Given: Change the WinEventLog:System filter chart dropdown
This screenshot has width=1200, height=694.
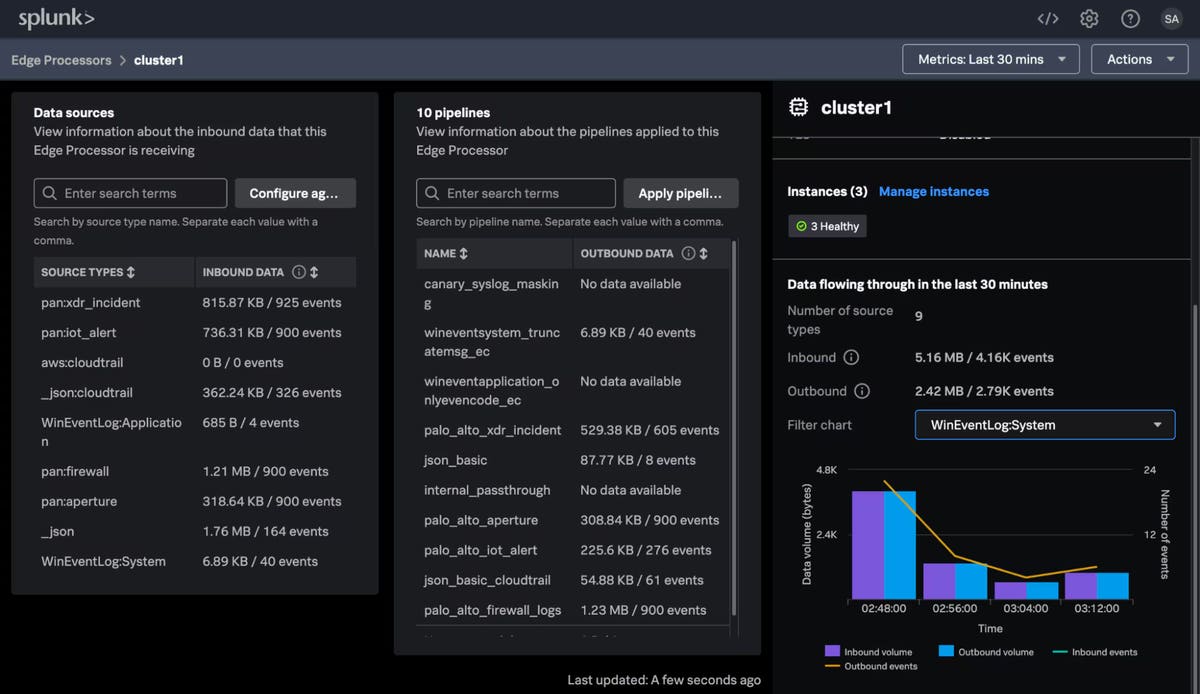Looking at the screenshot, I should [x=1044, y=424].
